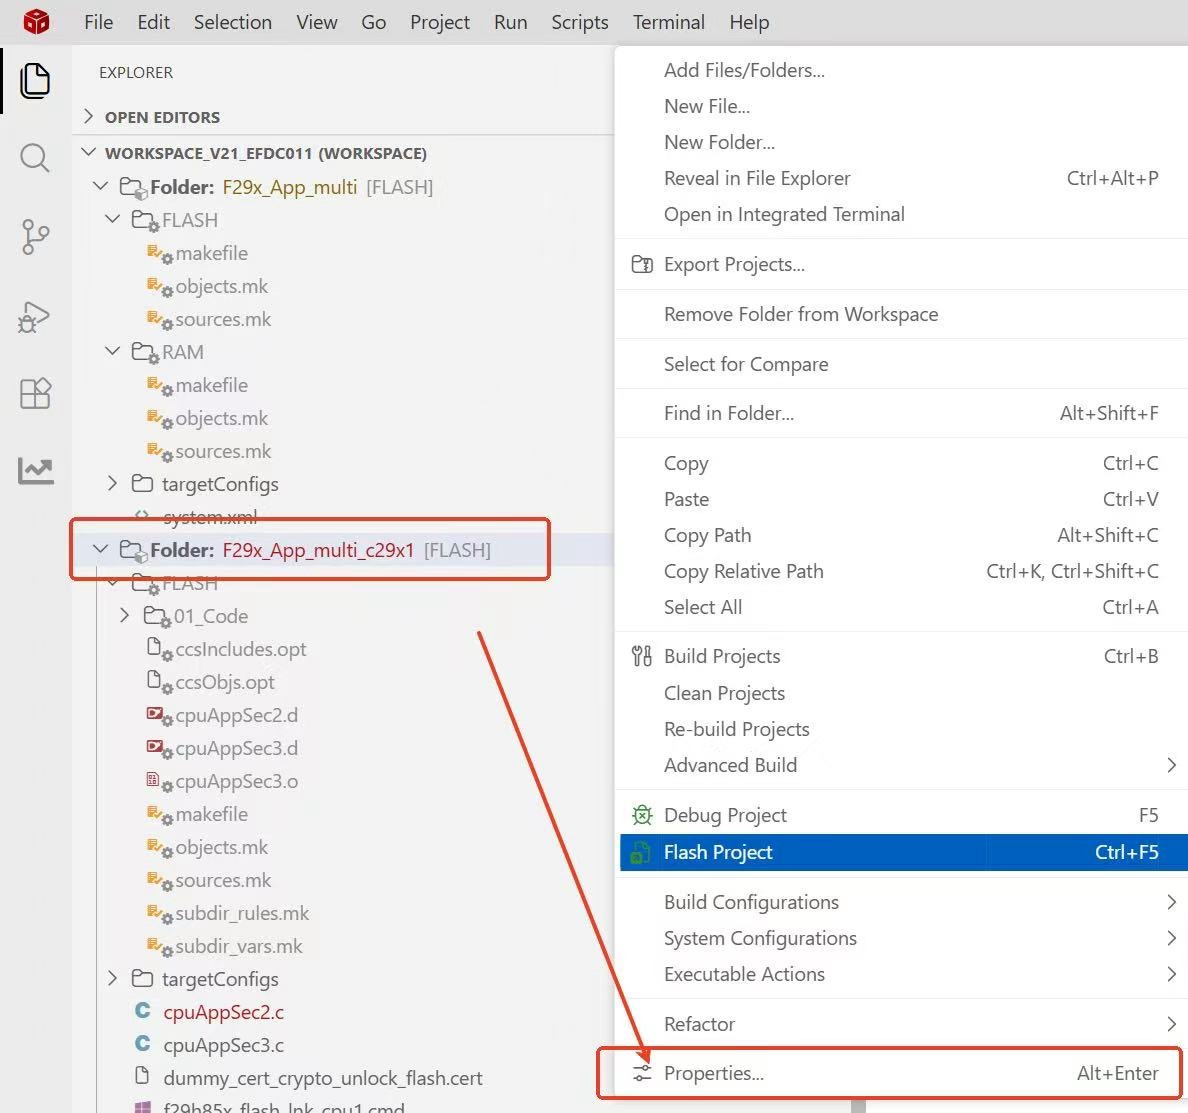Select Clean Projects in context menu

[x=901, y=693]
